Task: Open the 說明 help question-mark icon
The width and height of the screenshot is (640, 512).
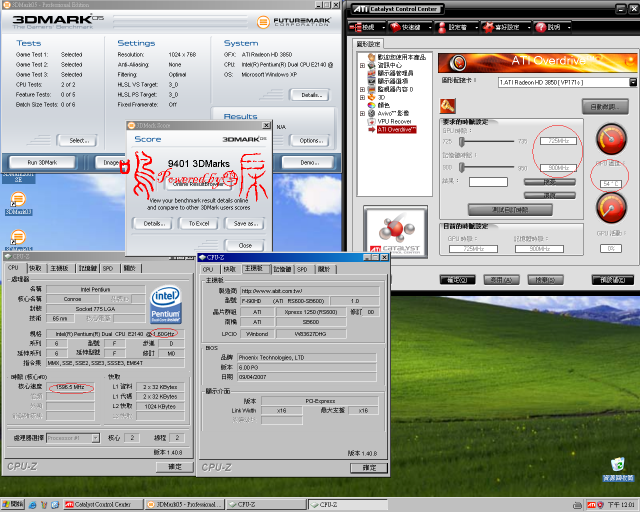Action: (x=541, y=27)
